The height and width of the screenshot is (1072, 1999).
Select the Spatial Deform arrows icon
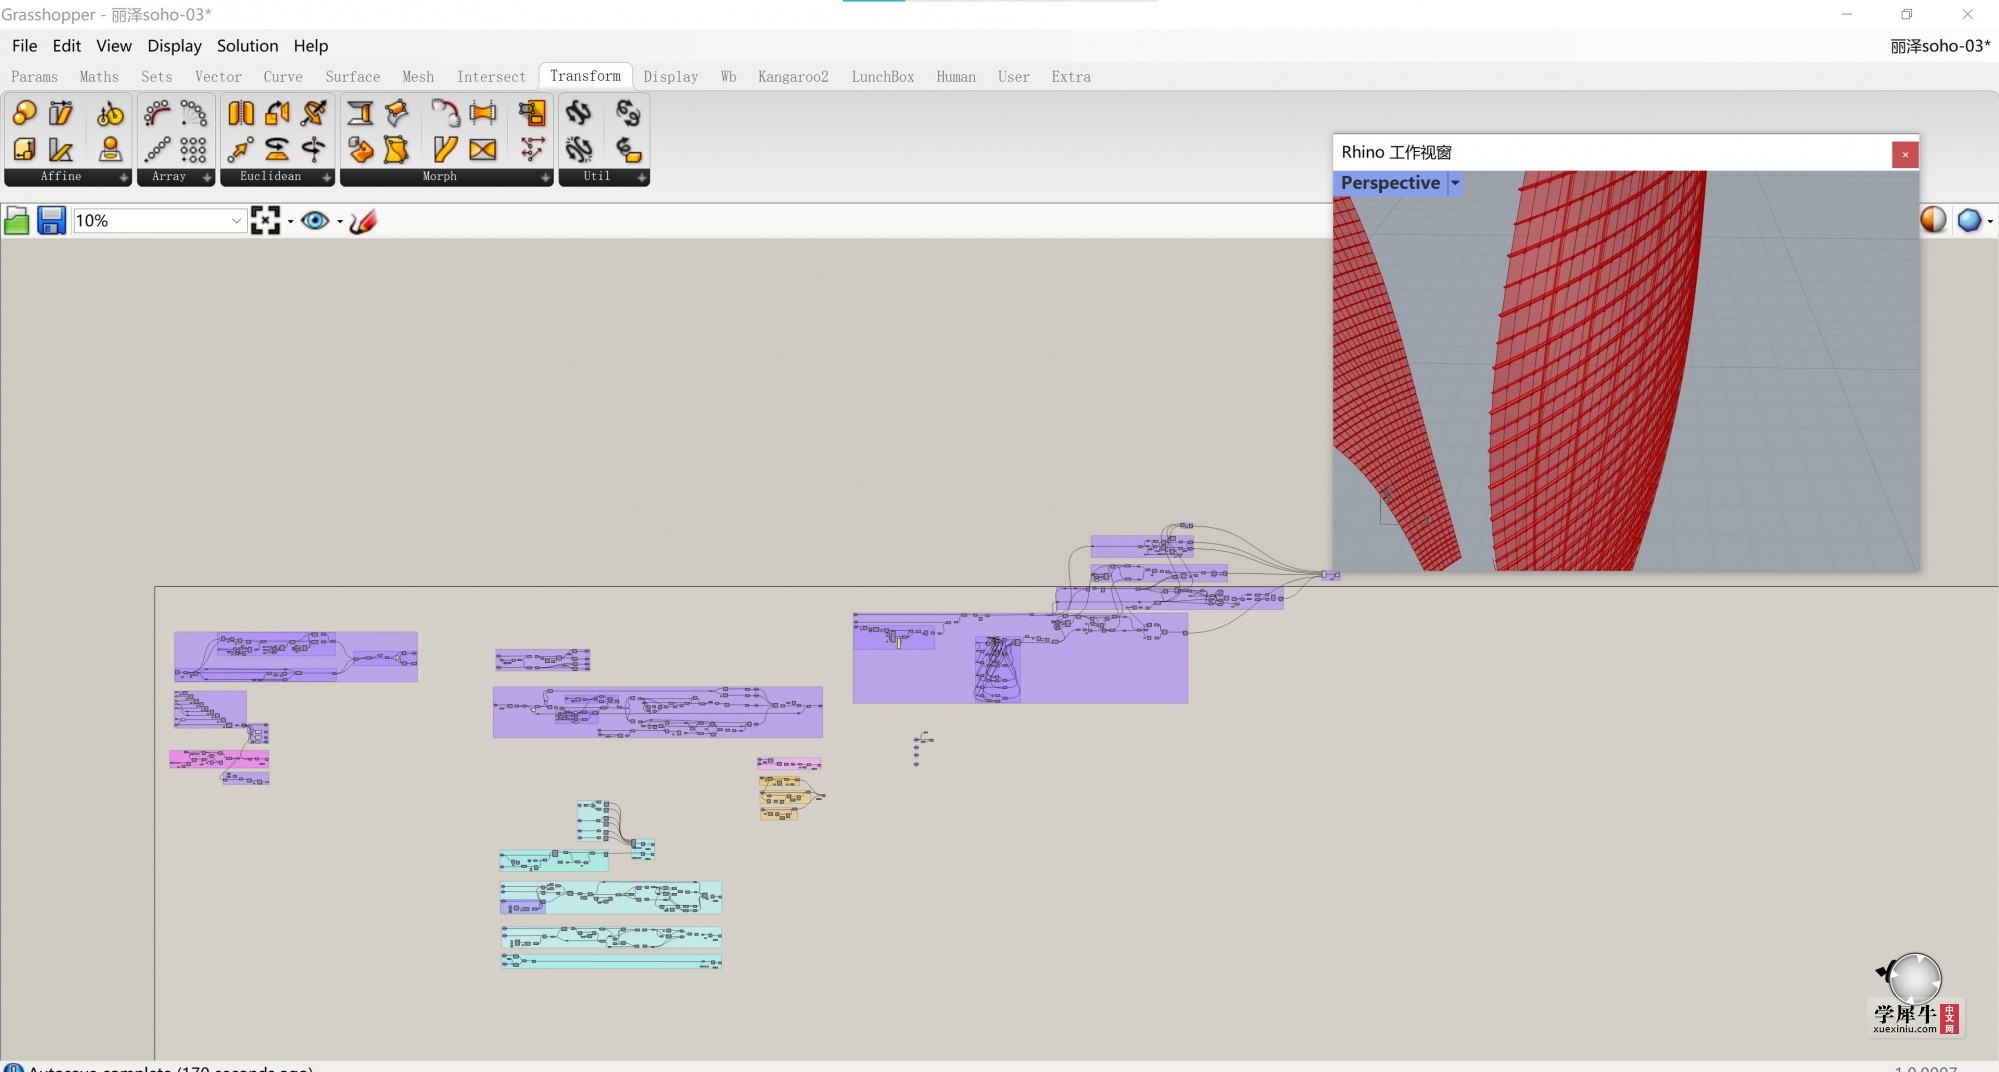point(531,150)
